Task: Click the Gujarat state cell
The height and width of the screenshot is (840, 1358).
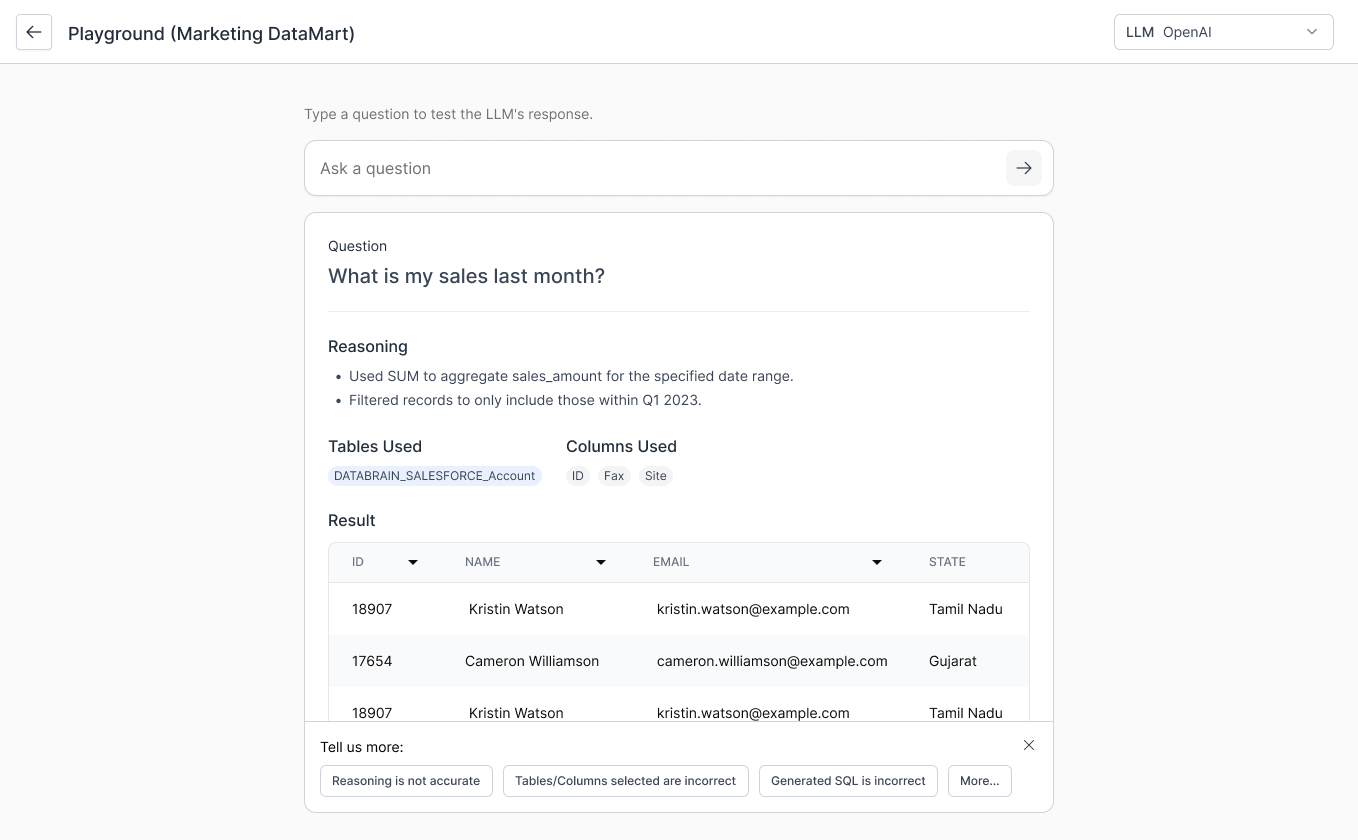Action: [x=952, y=661]
